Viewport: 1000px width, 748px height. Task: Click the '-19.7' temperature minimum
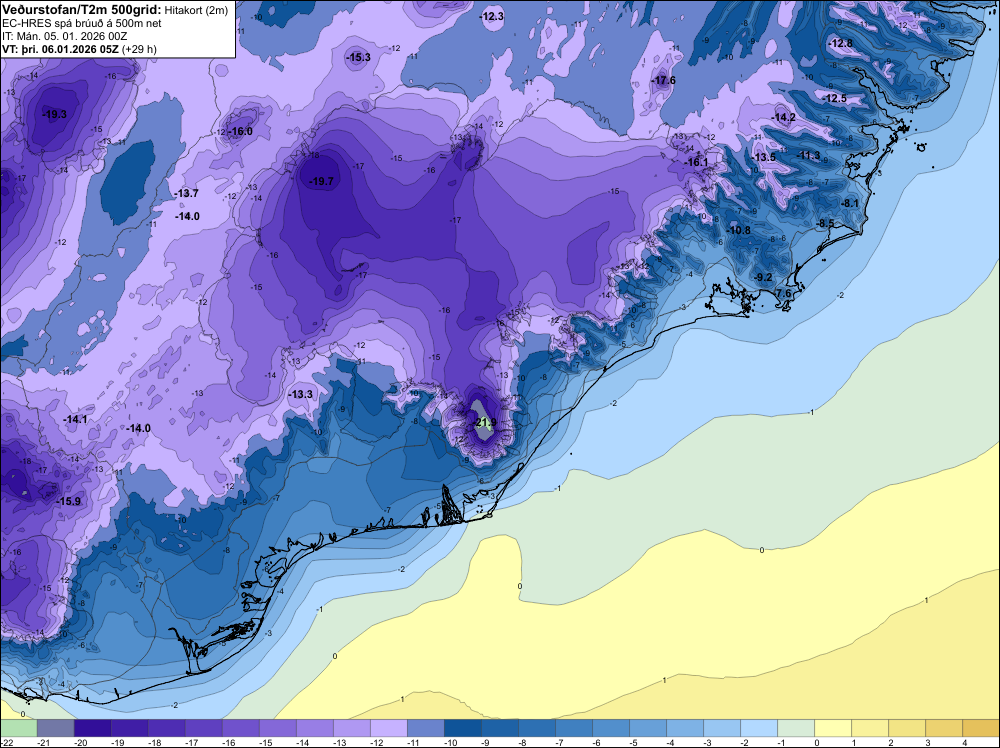(x=321, y=182)
